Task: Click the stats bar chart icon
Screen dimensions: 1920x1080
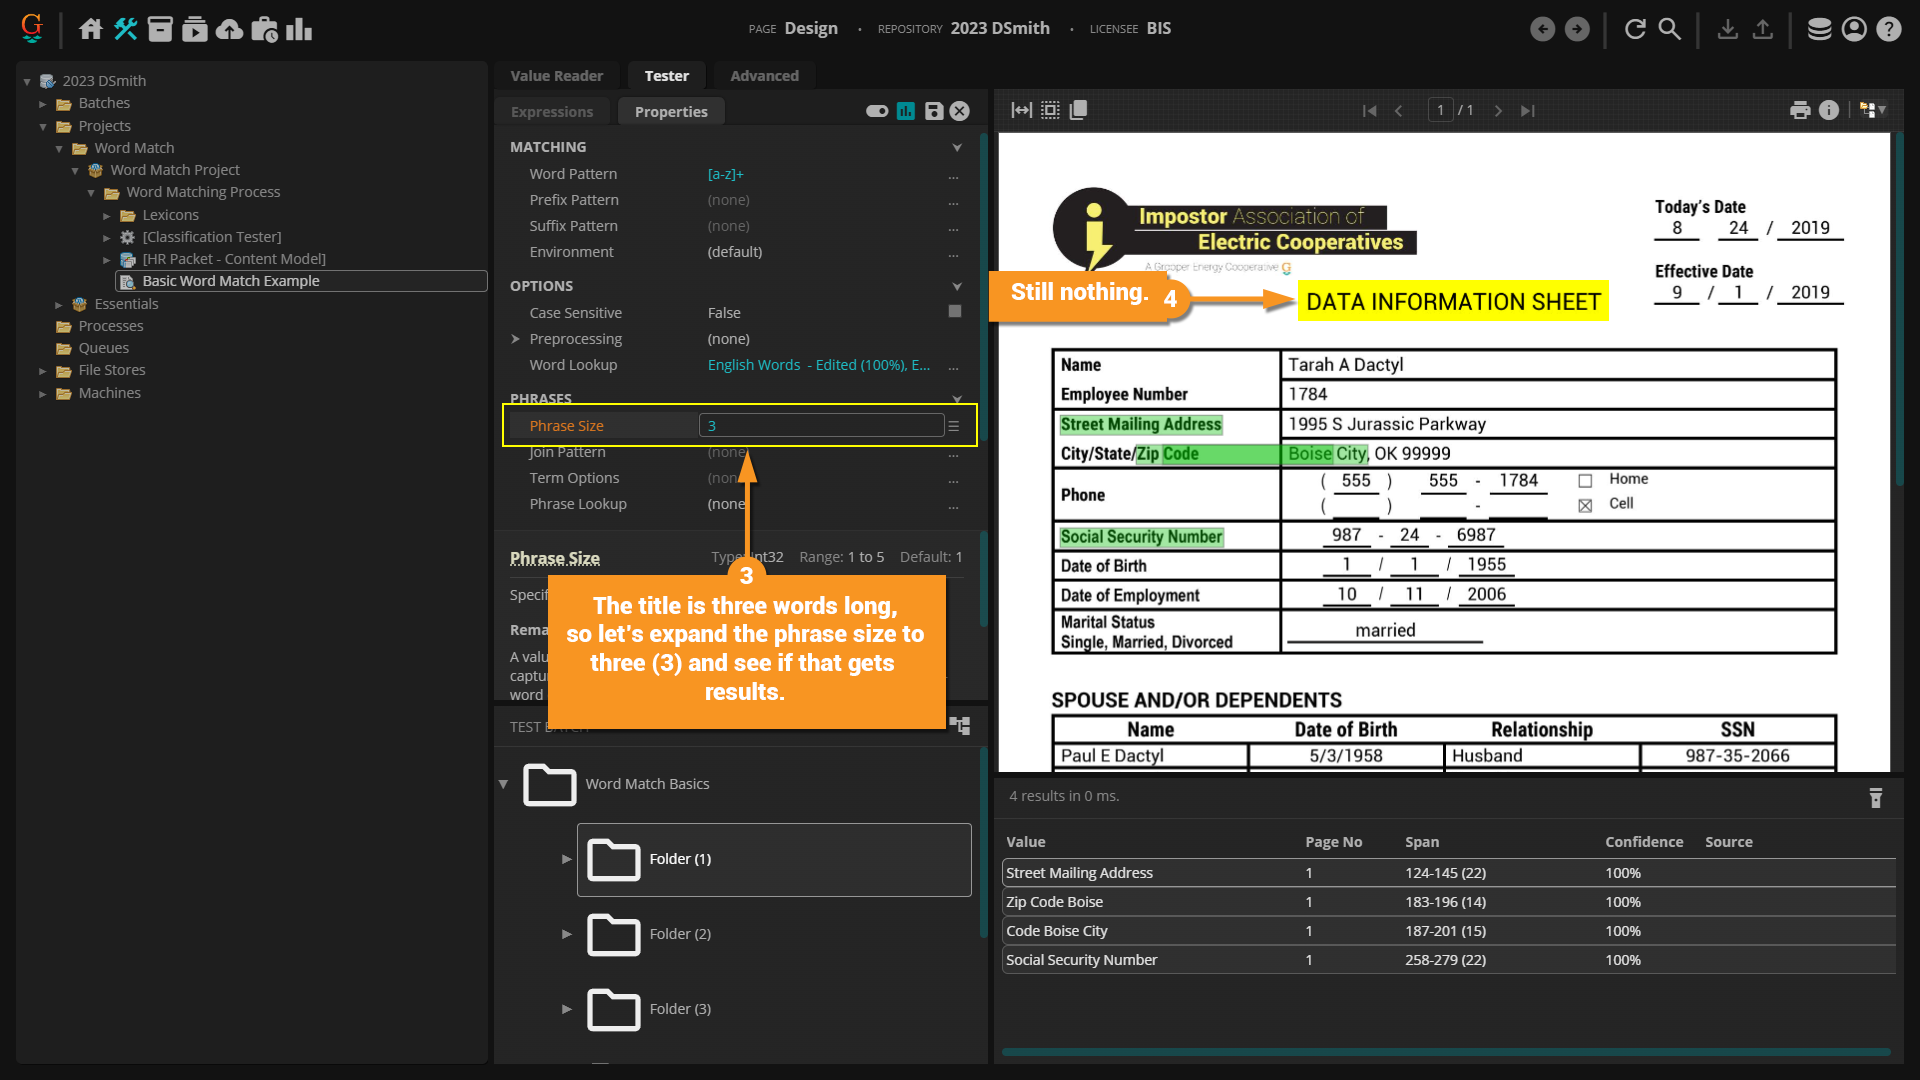Action: point(299,29)
